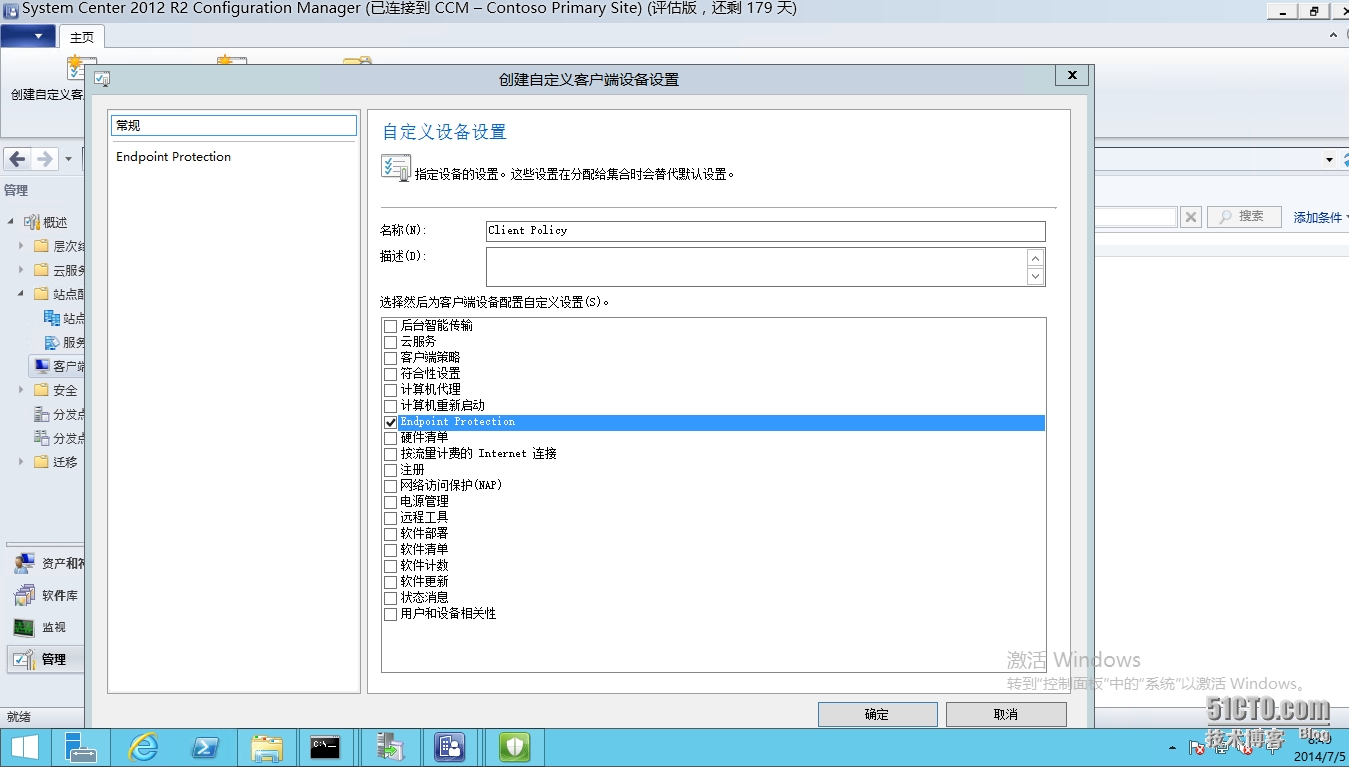Click the description scroll down arrow
1349x767 pixels.
[1036, 276]
